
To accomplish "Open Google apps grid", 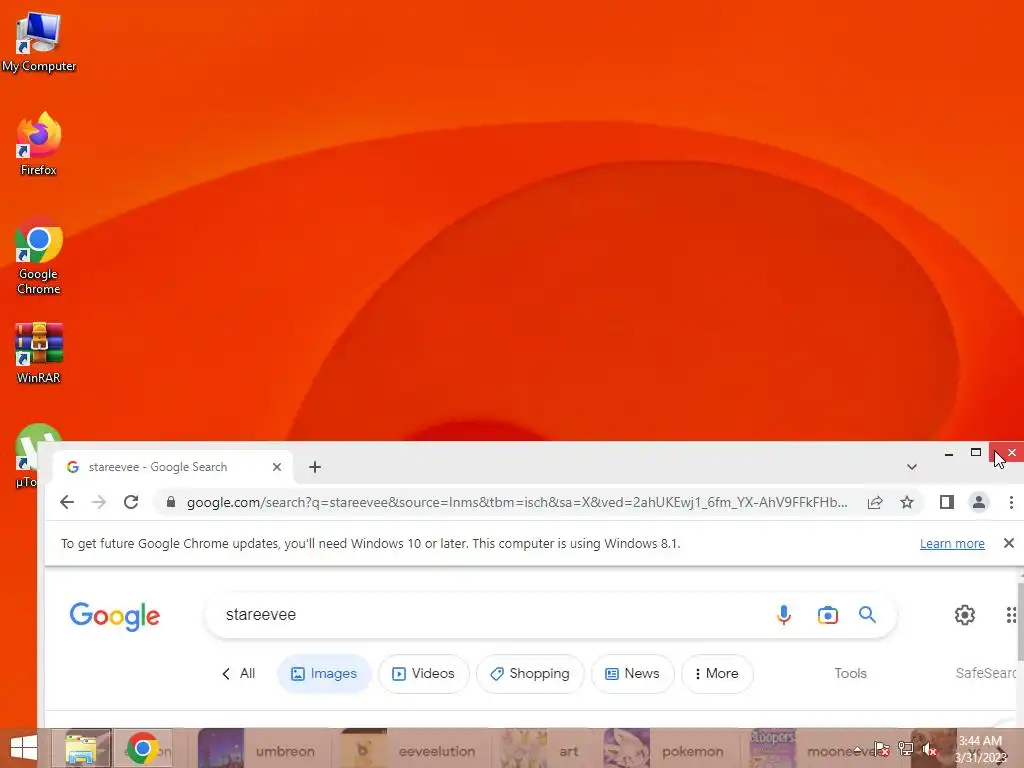I will coord(1012,615).
